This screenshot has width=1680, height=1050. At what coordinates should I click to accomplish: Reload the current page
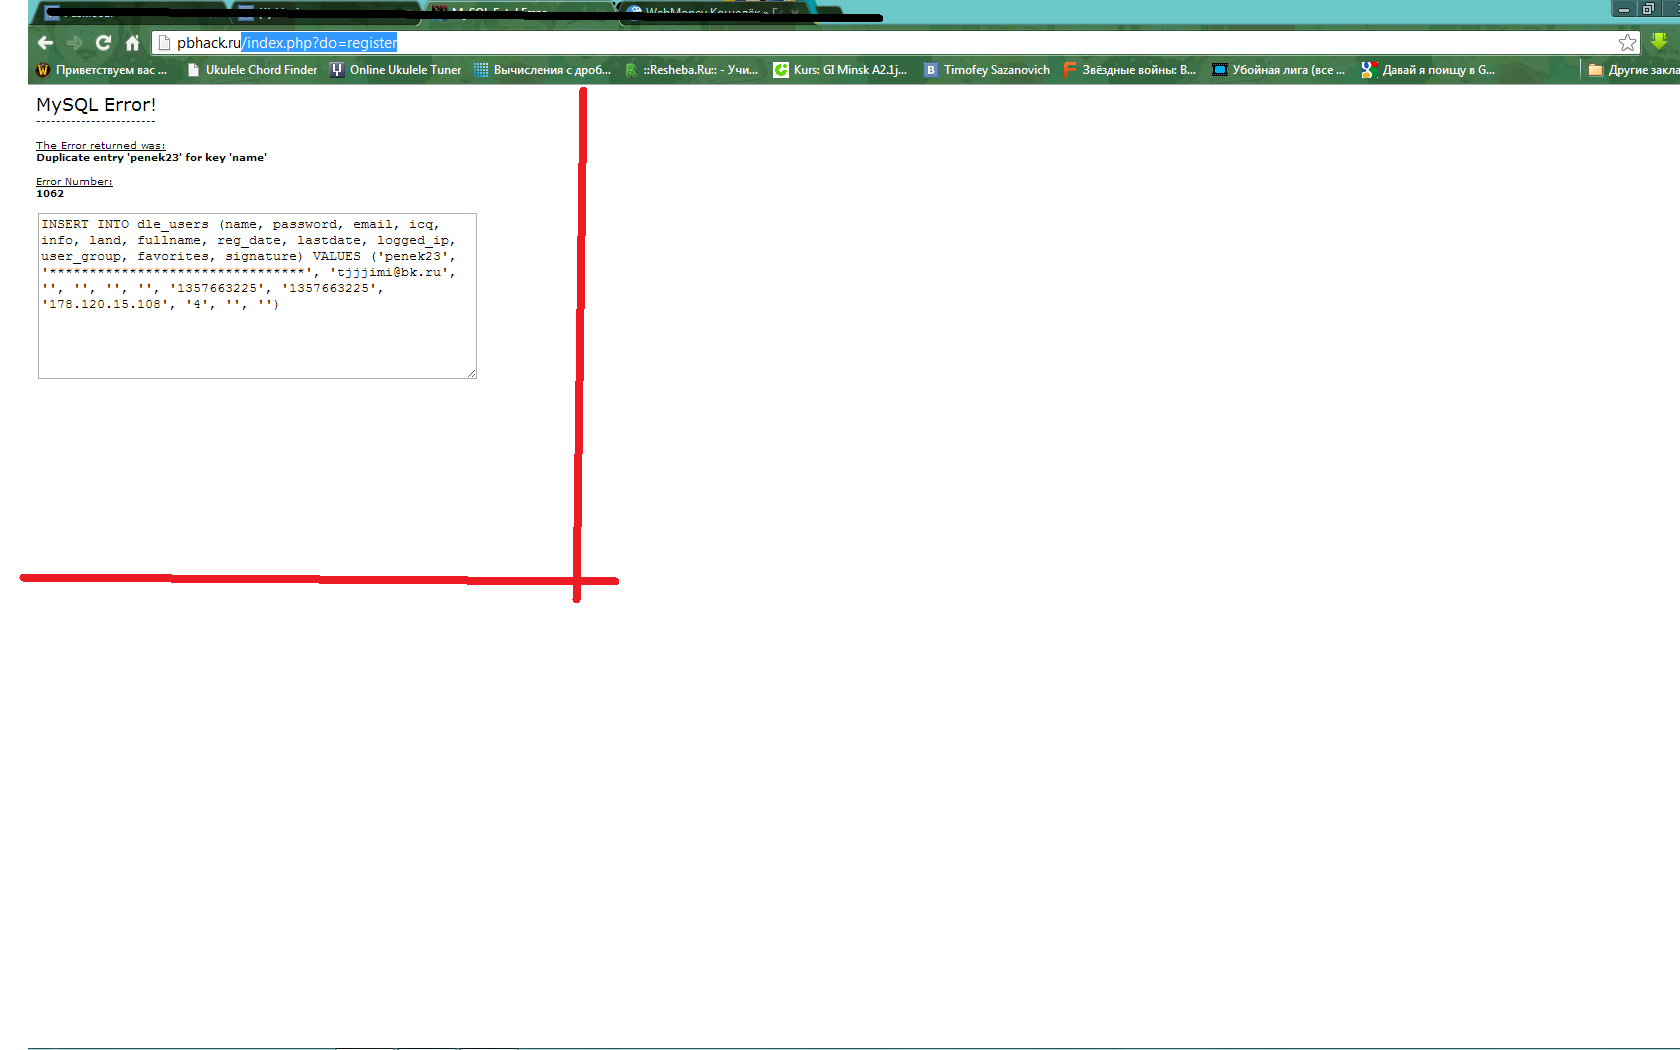(103, 43)
